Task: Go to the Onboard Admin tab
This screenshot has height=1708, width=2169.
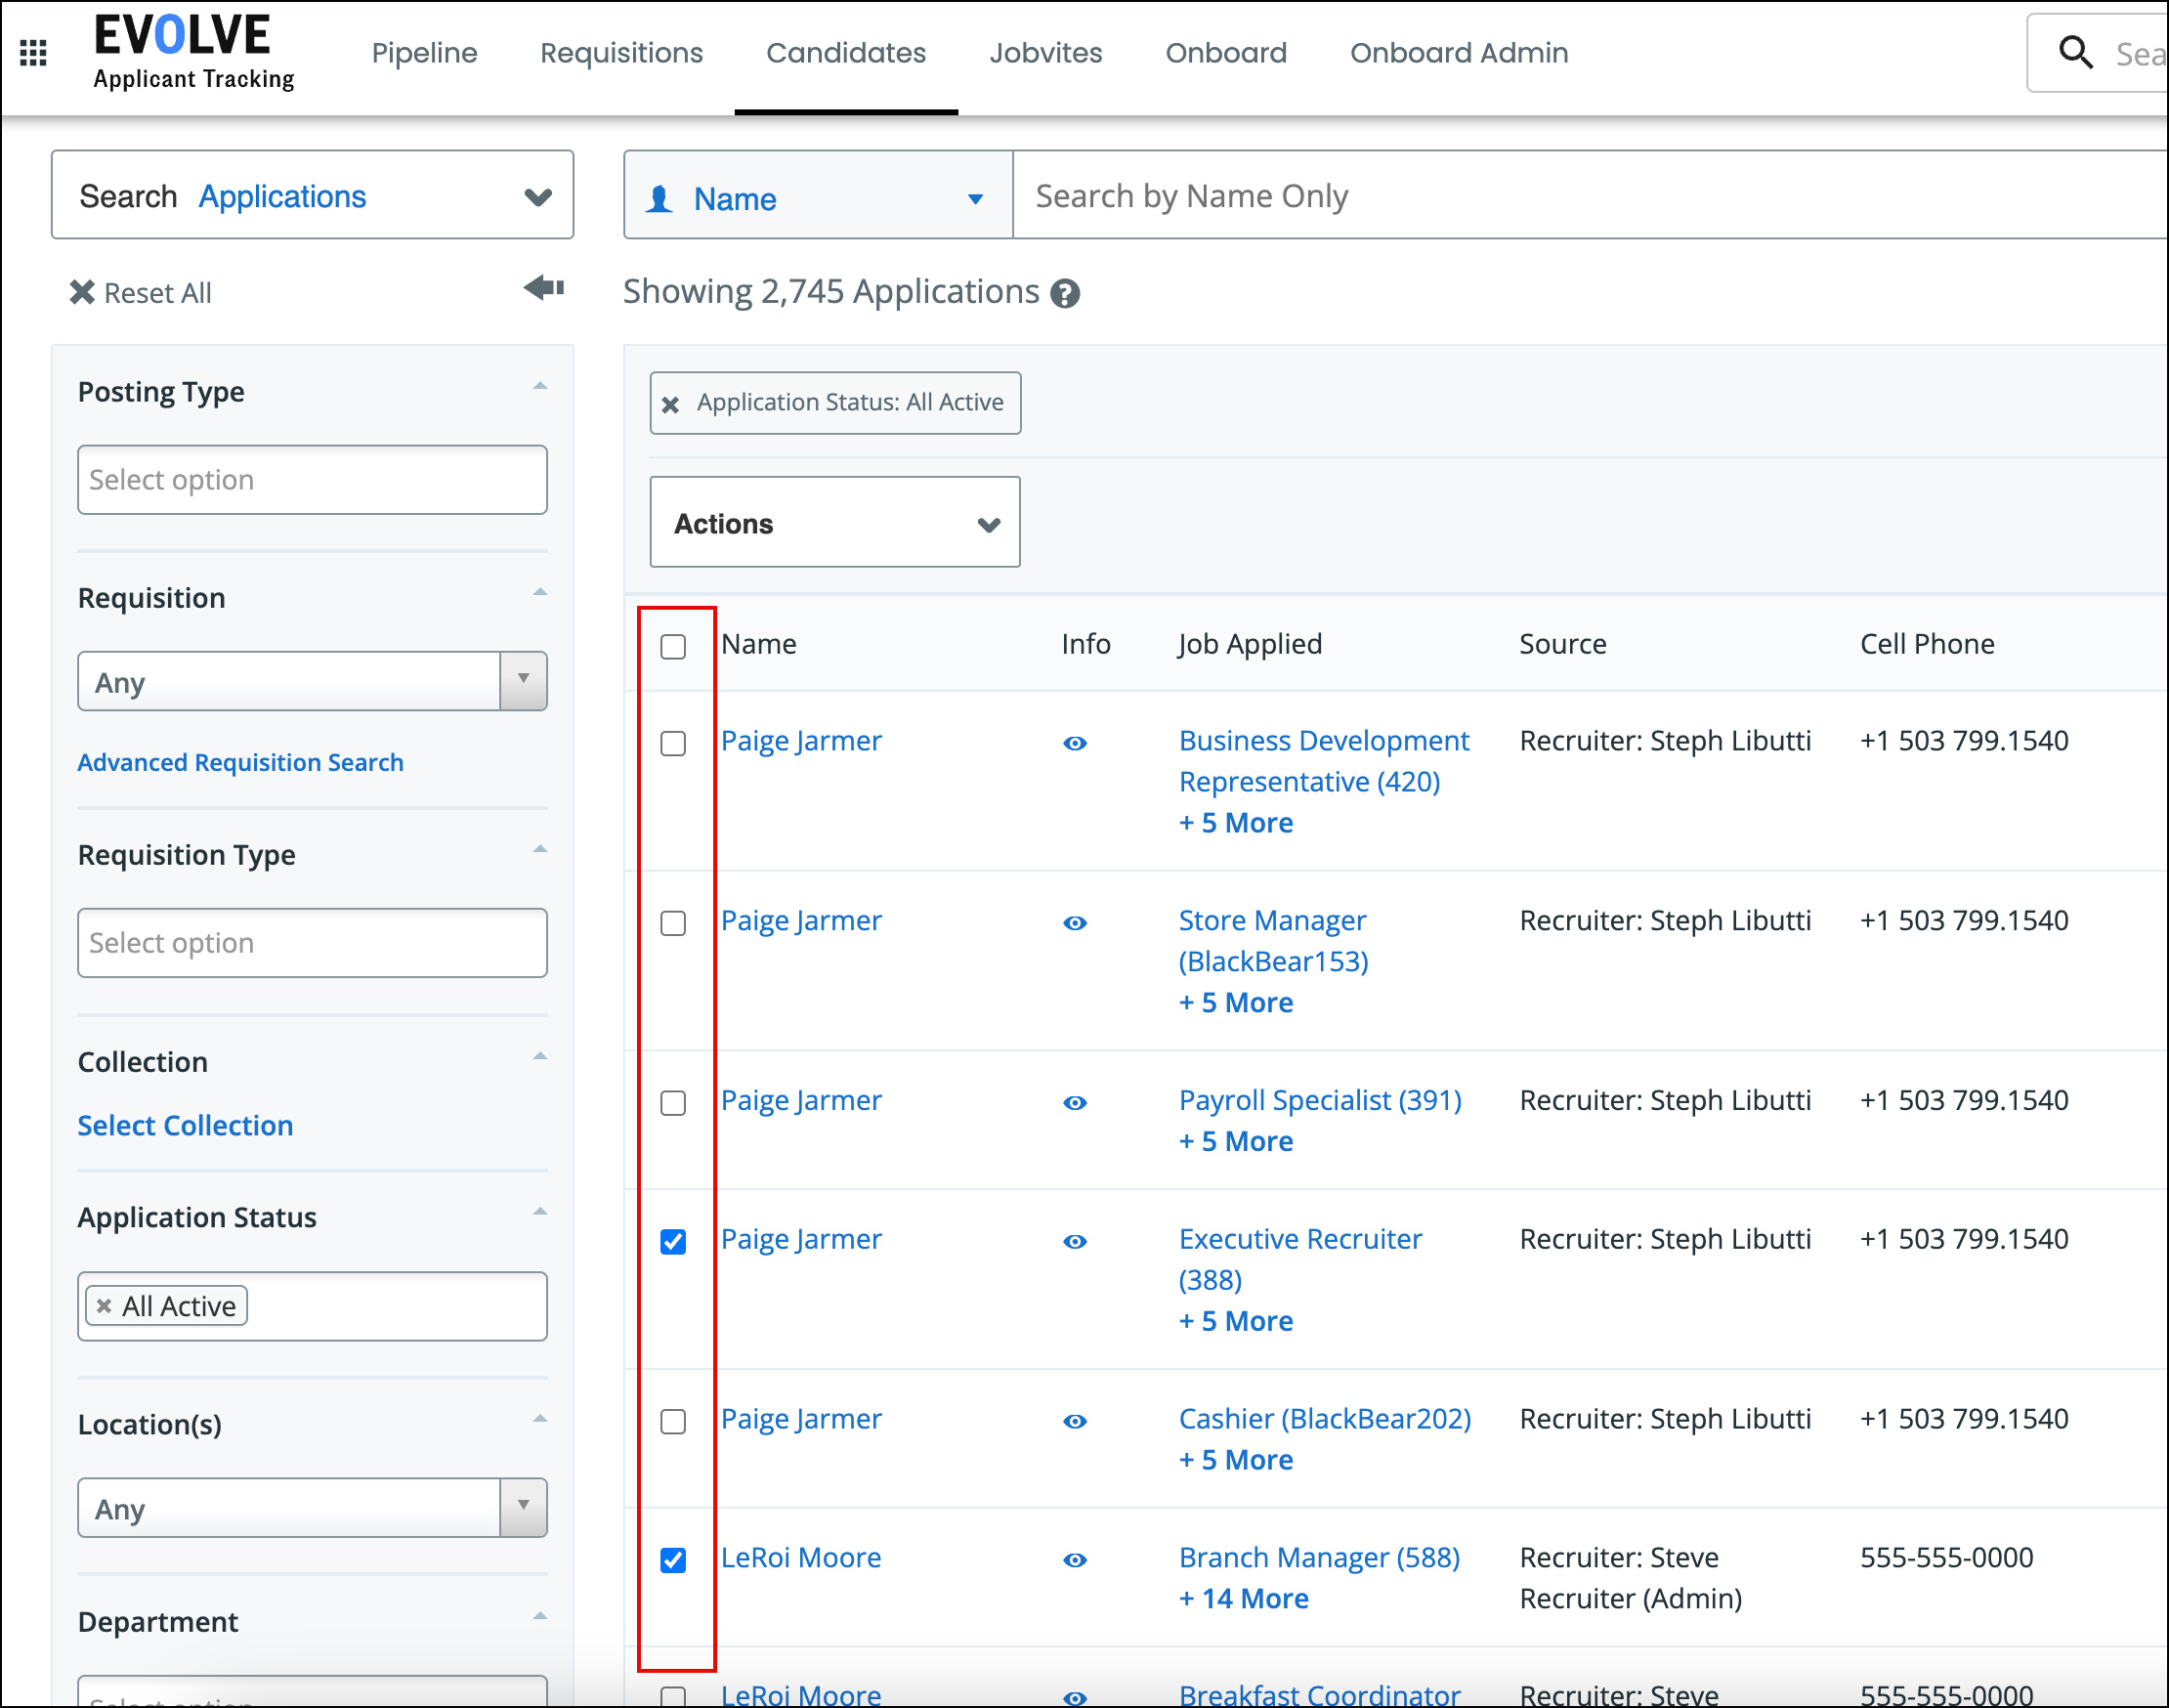Action: tap(1459, 53)
